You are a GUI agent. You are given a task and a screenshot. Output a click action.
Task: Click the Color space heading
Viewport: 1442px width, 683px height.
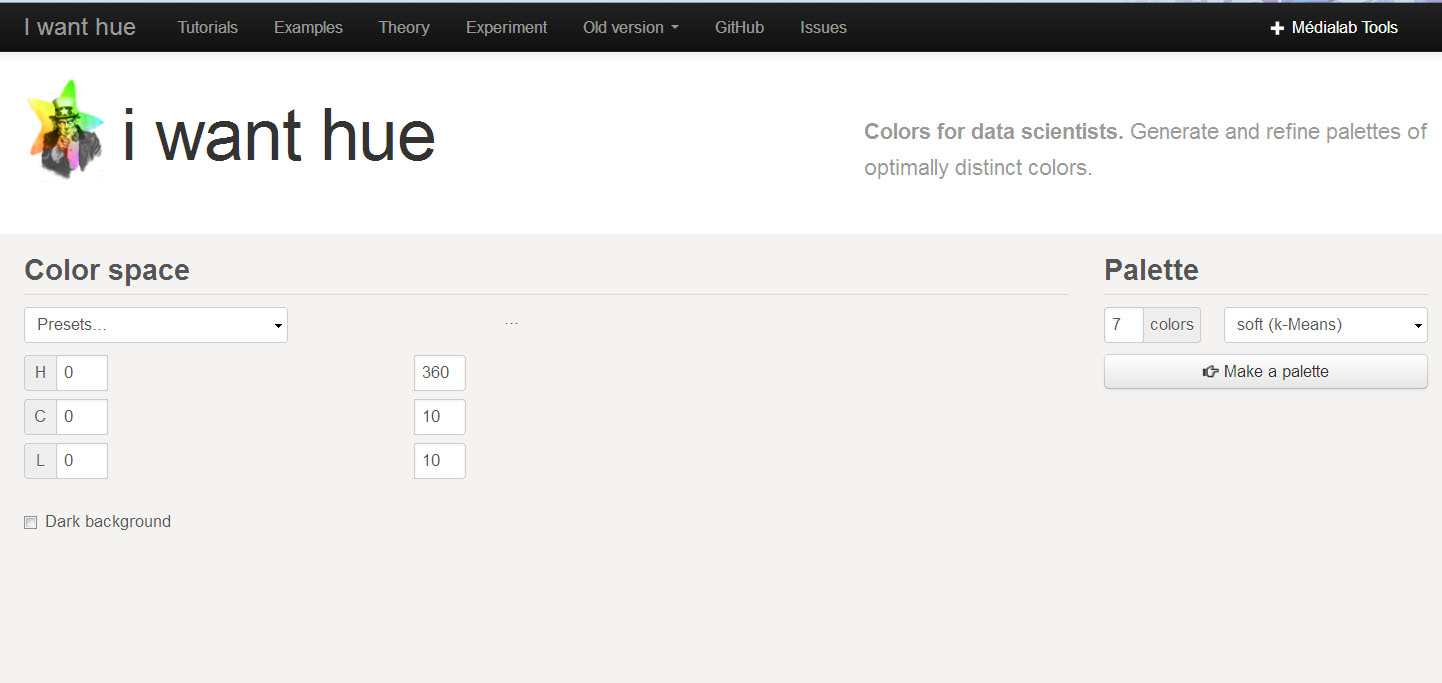tap(107, 271)
